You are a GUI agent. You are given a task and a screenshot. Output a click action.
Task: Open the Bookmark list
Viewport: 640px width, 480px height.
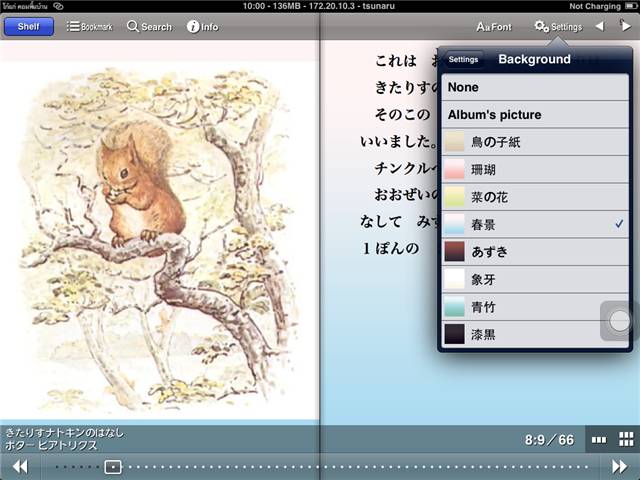[x=89, y=27]
